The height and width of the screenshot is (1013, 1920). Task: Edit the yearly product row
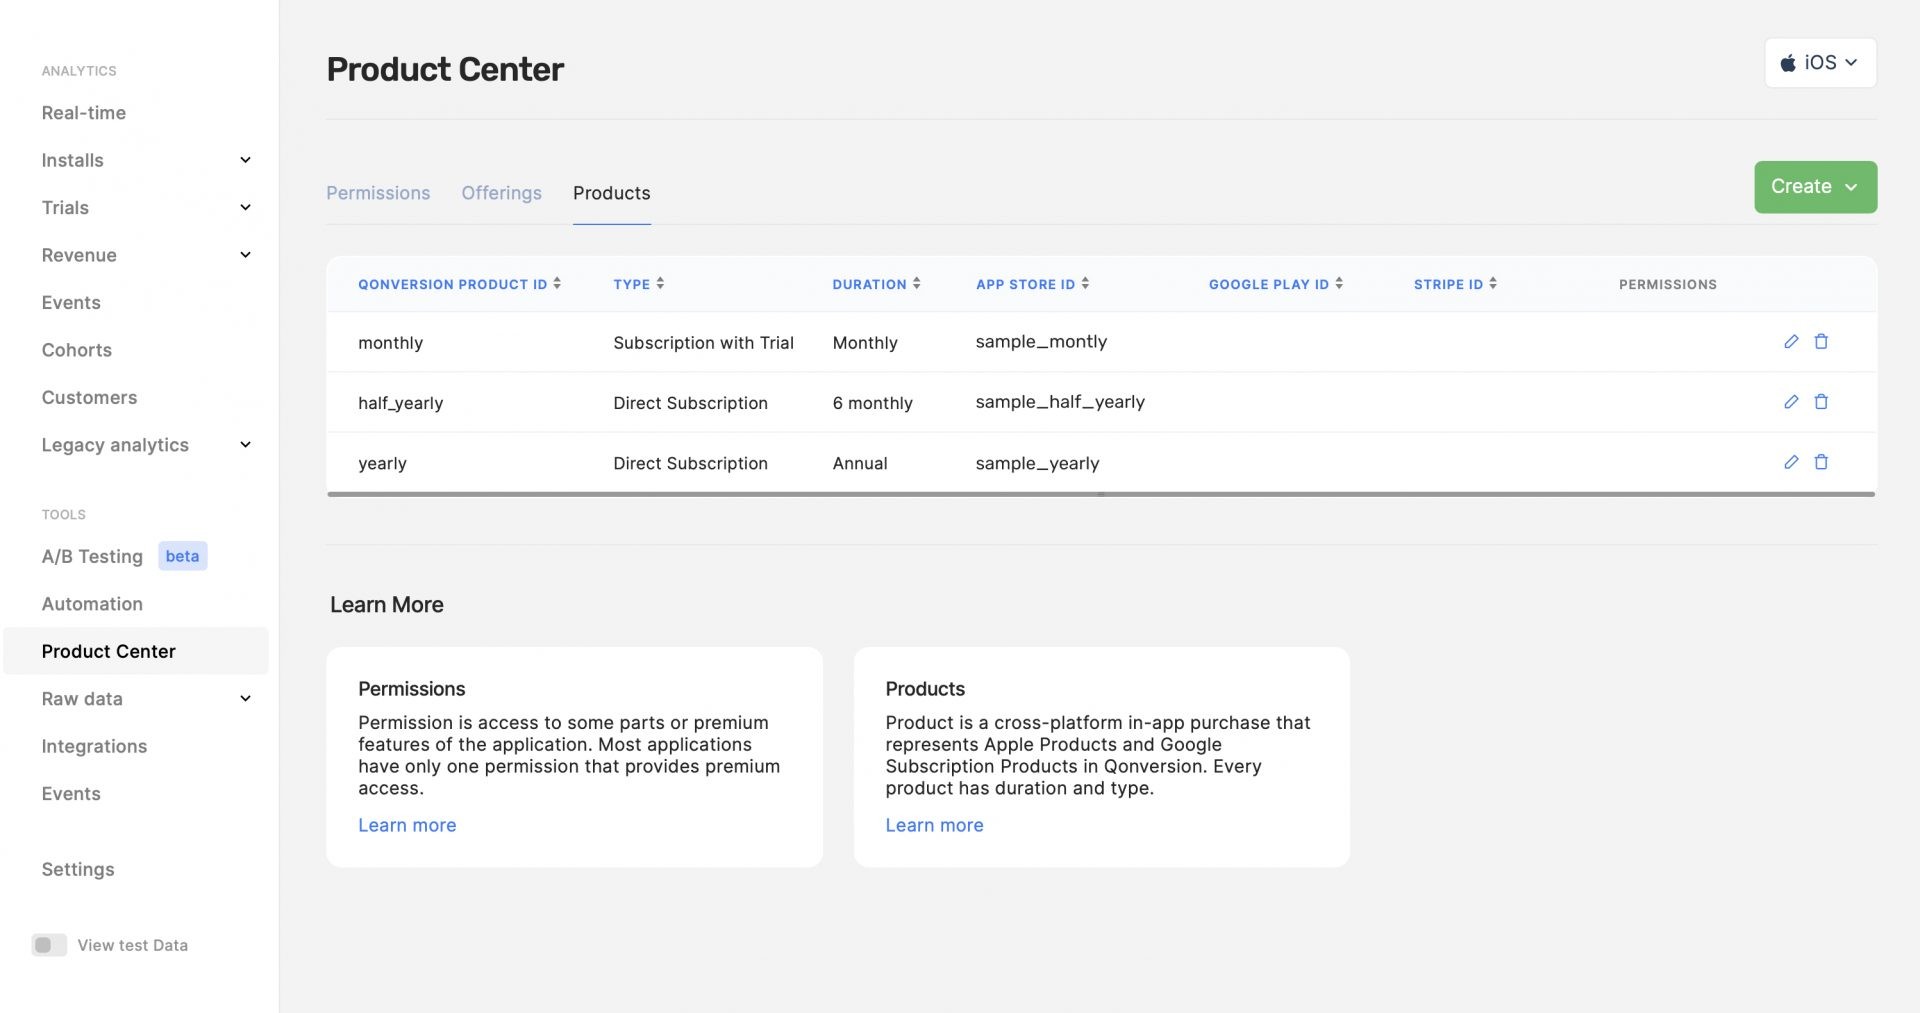click(x=1790, y=462)
